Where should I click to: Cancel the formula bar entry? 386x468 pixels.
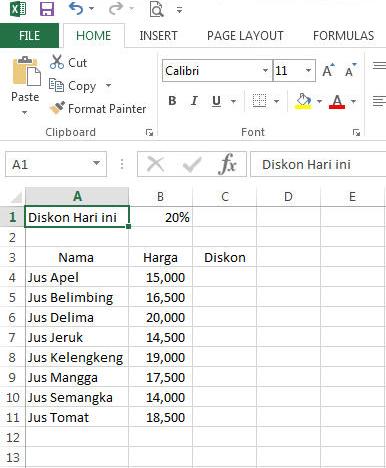[x=156, y=164]
